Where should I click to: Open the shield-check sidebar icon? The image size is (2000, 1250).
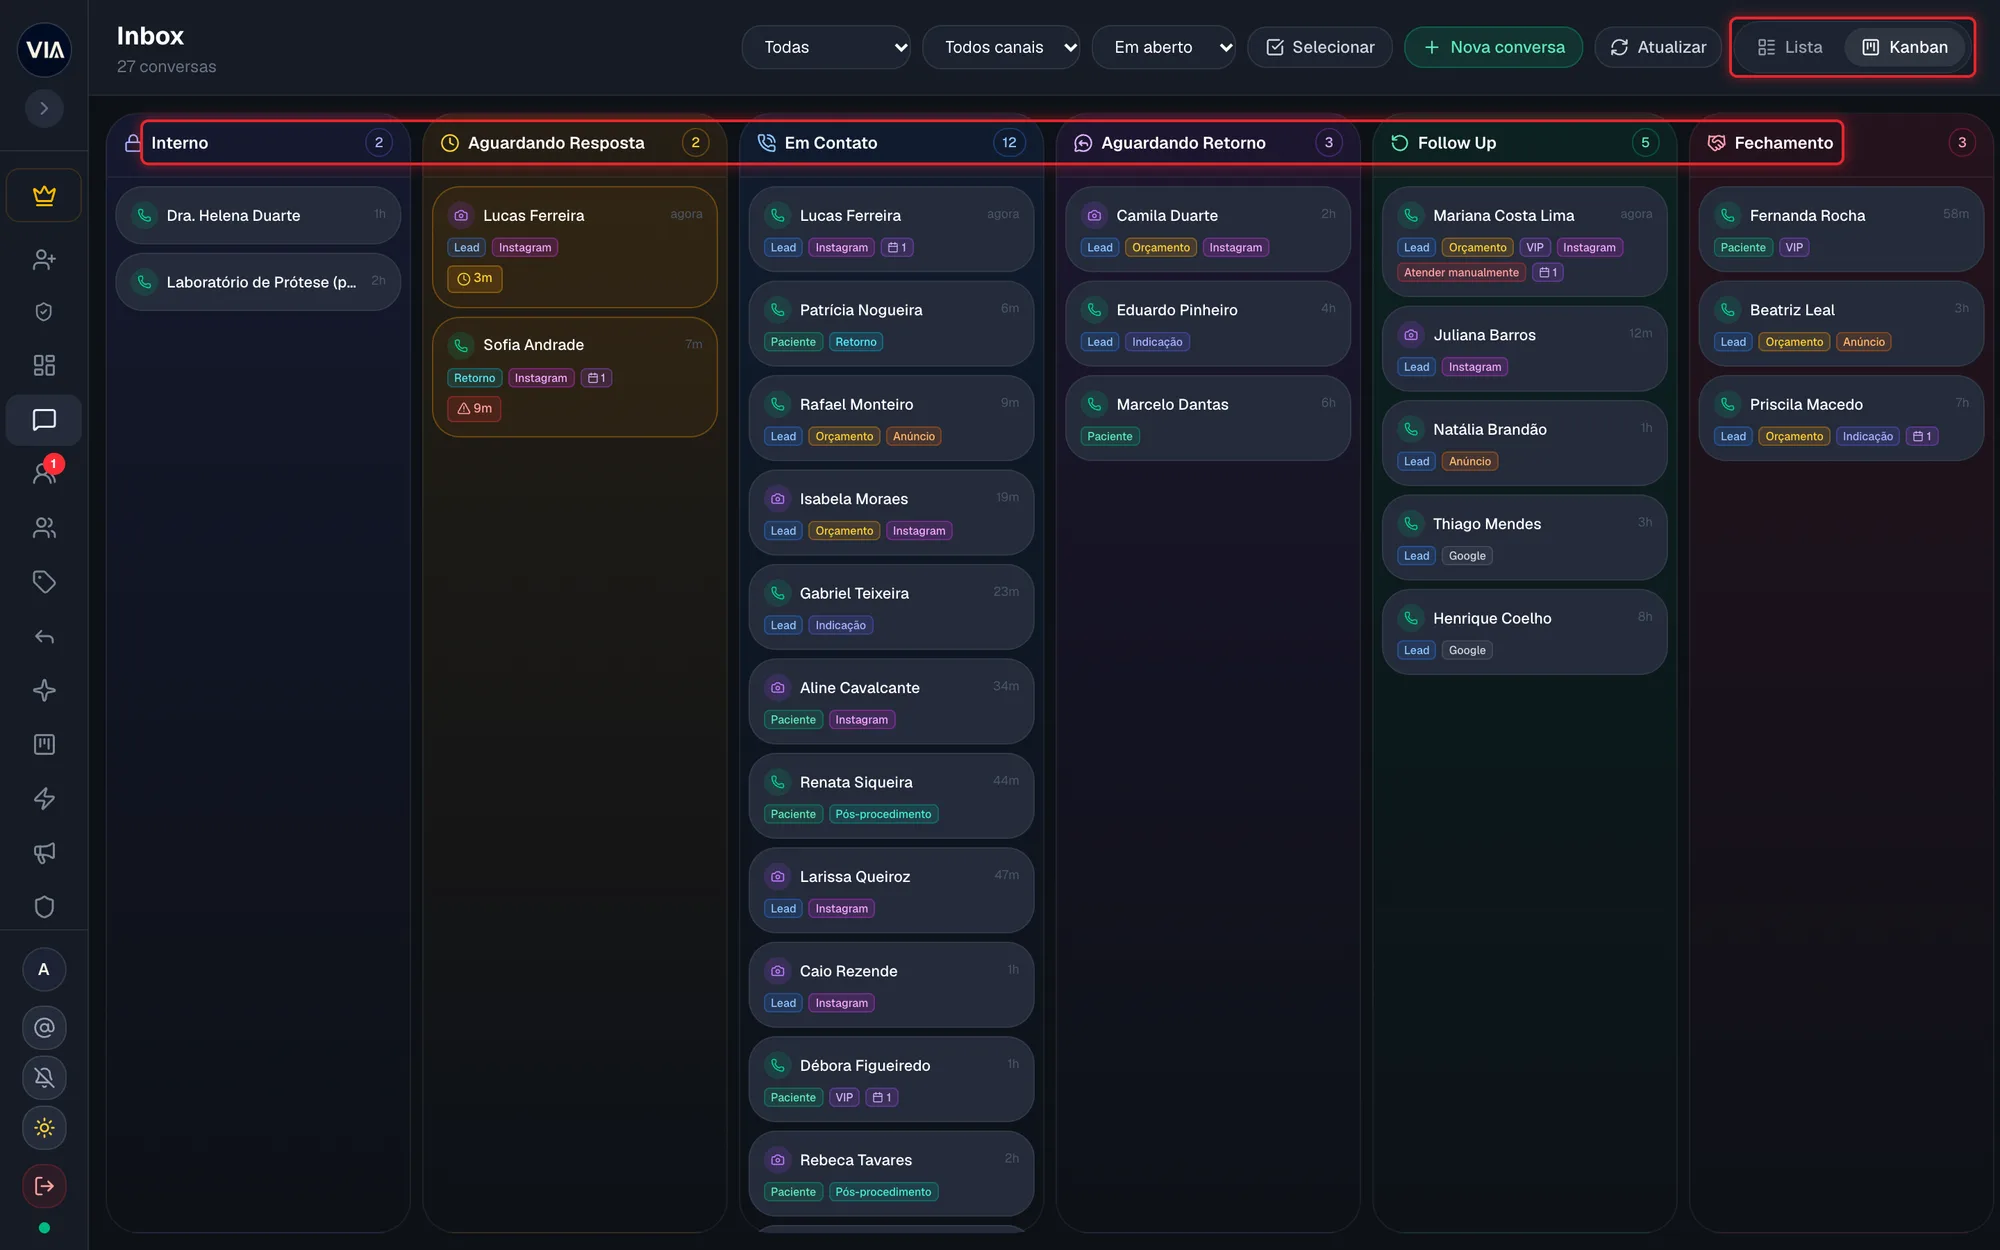[44, 312]
